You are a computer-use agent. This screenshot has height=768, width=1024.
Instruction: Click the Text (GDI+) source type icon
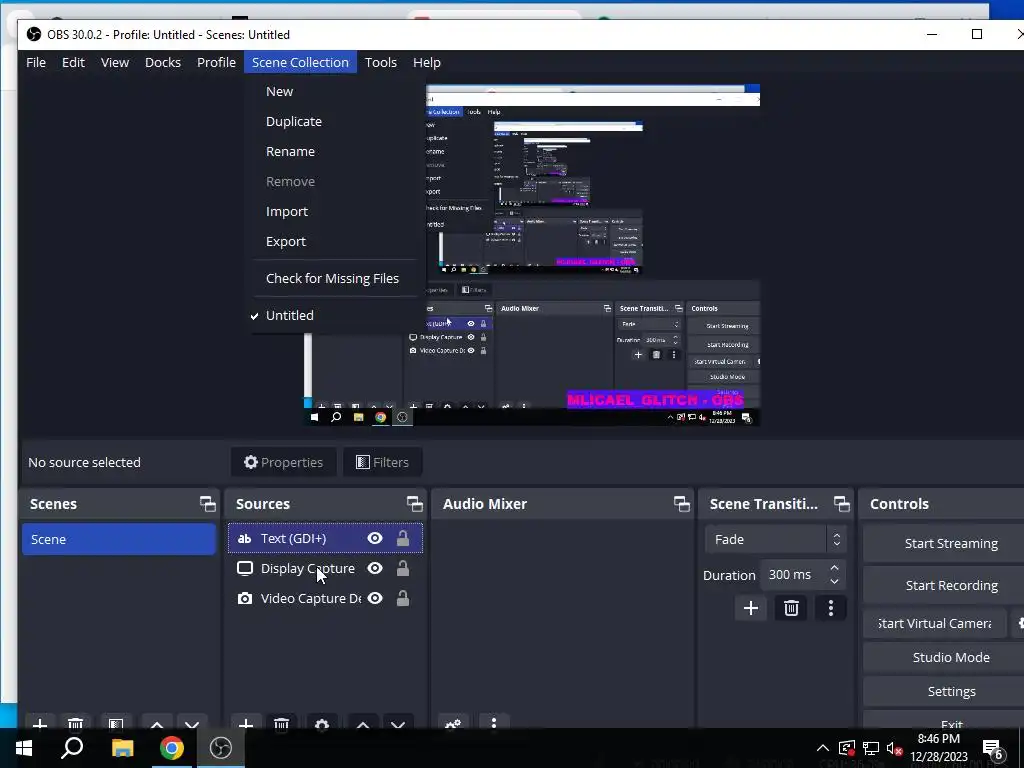(245, 539)
